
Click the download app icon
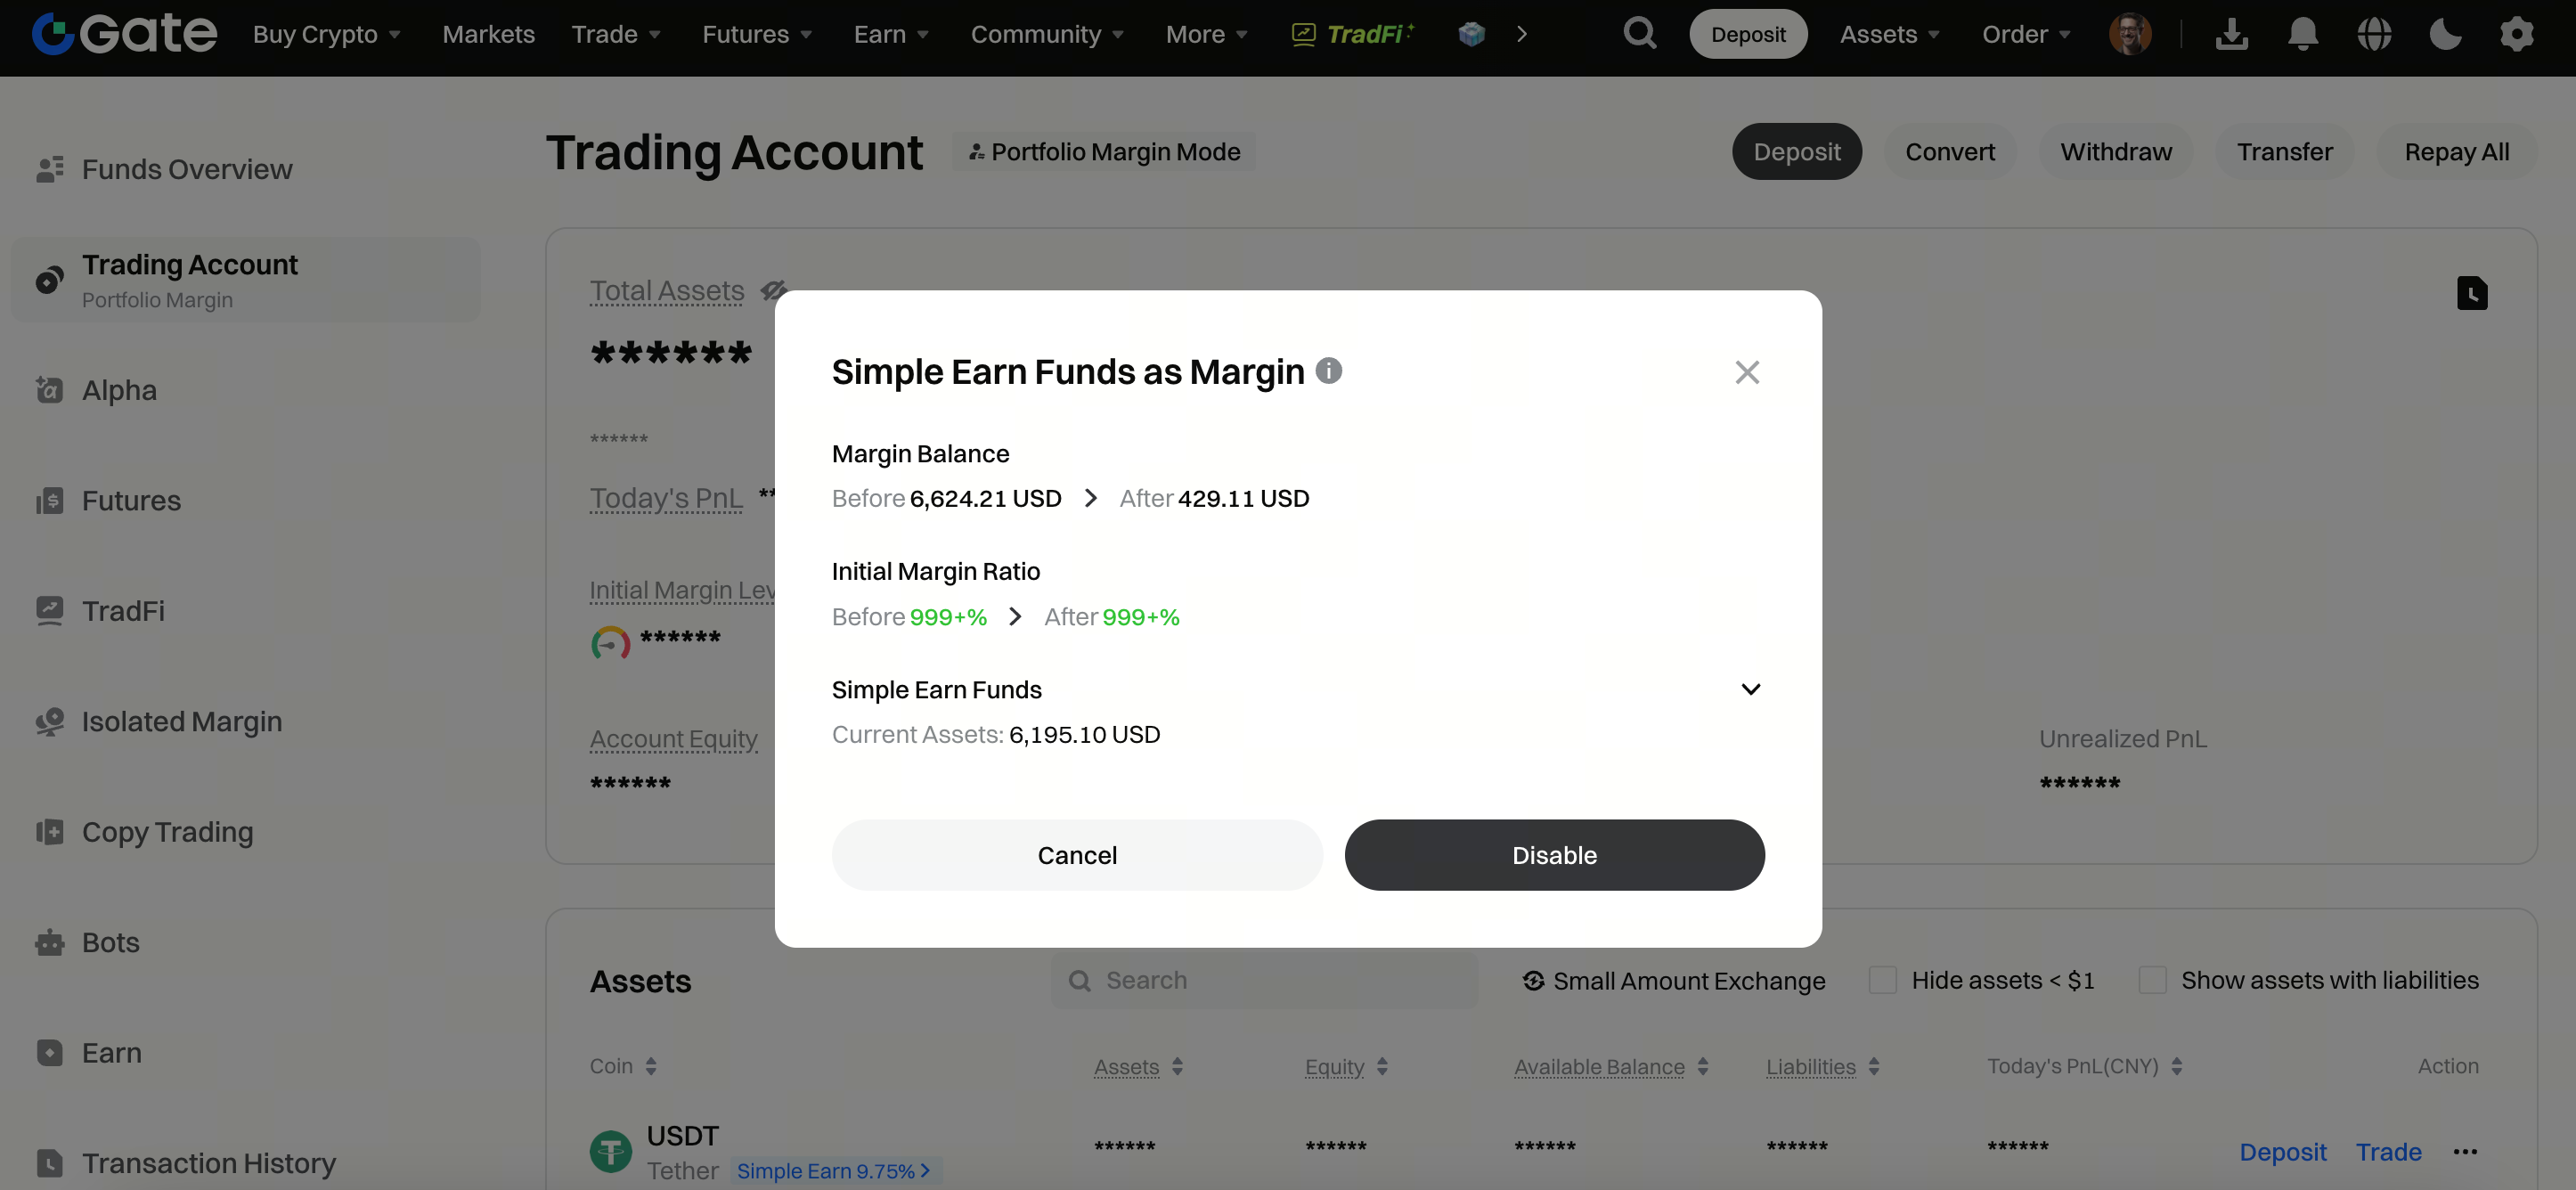(2231, 34)
